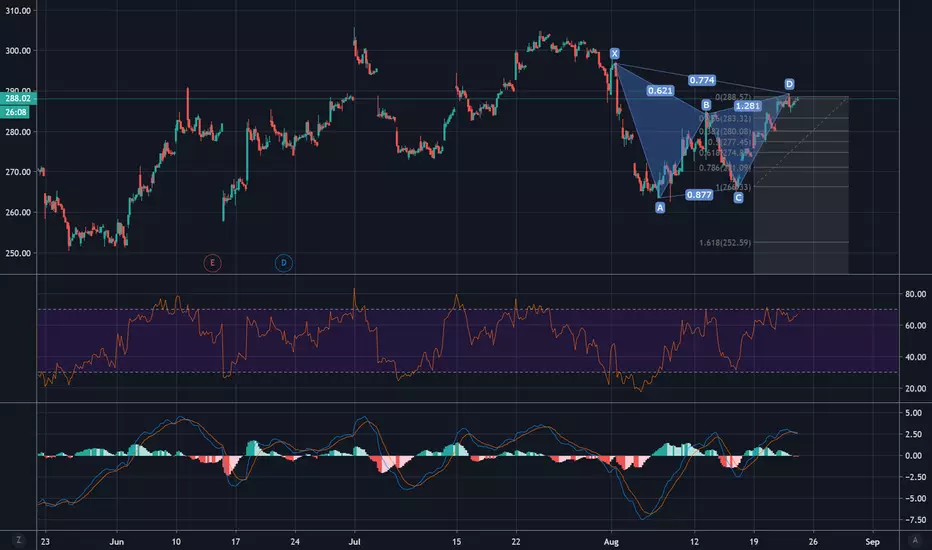The width and height of the screenshot is (932, 550).
Task: Select the 1.618(252.59) Fibonacci level
Action: pyautogui.click(x=725, y=243)
